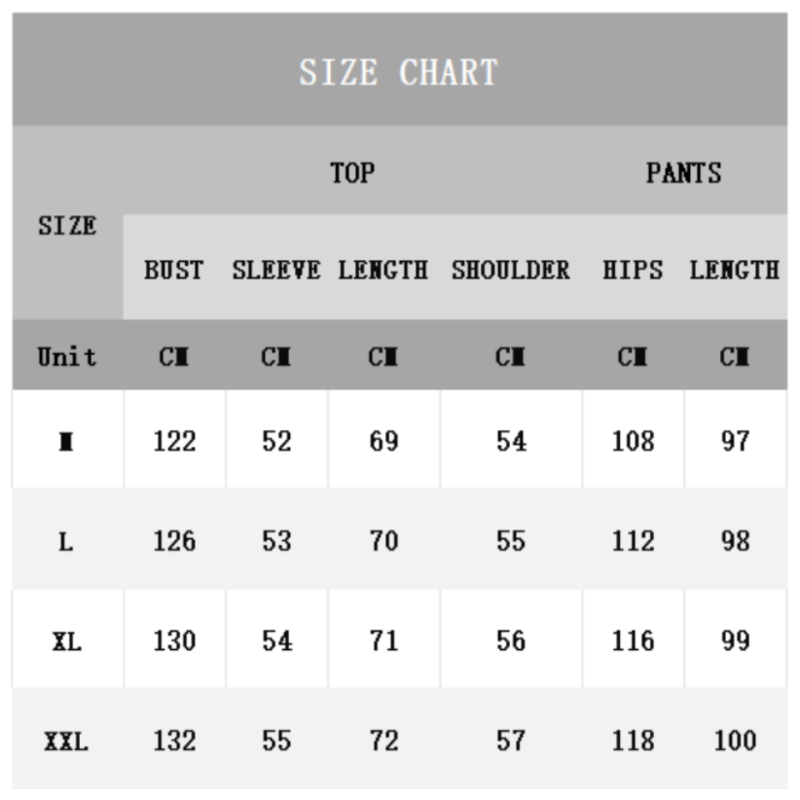Click the SIZE CHART title header

point(398,72)
